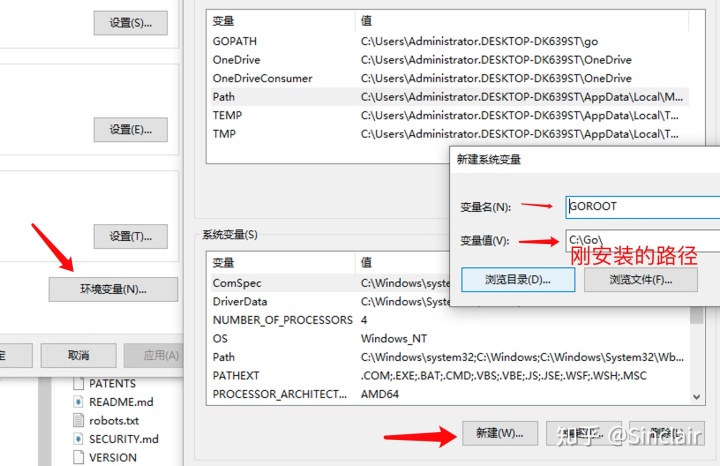
Task: Click 新建(W)... under system variables
Action: point(500,433)
